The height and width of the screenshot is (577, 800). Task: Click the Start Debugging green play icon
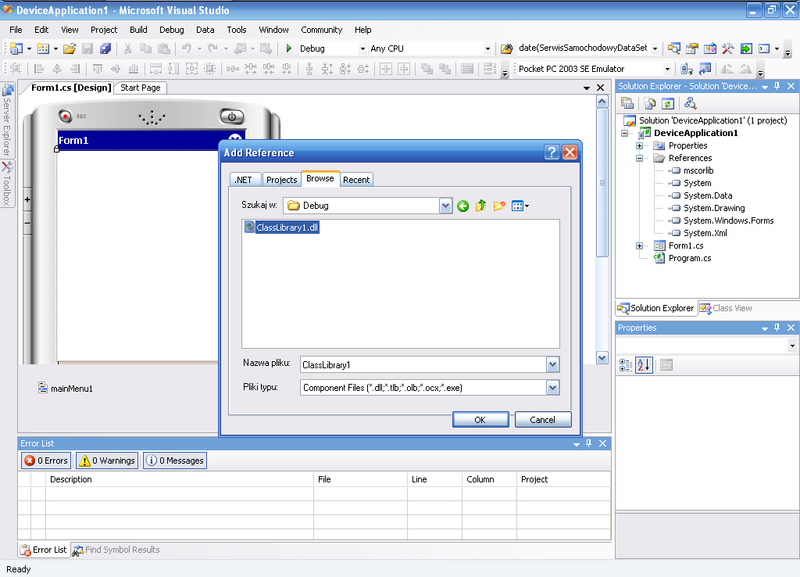tap(289, 48)
